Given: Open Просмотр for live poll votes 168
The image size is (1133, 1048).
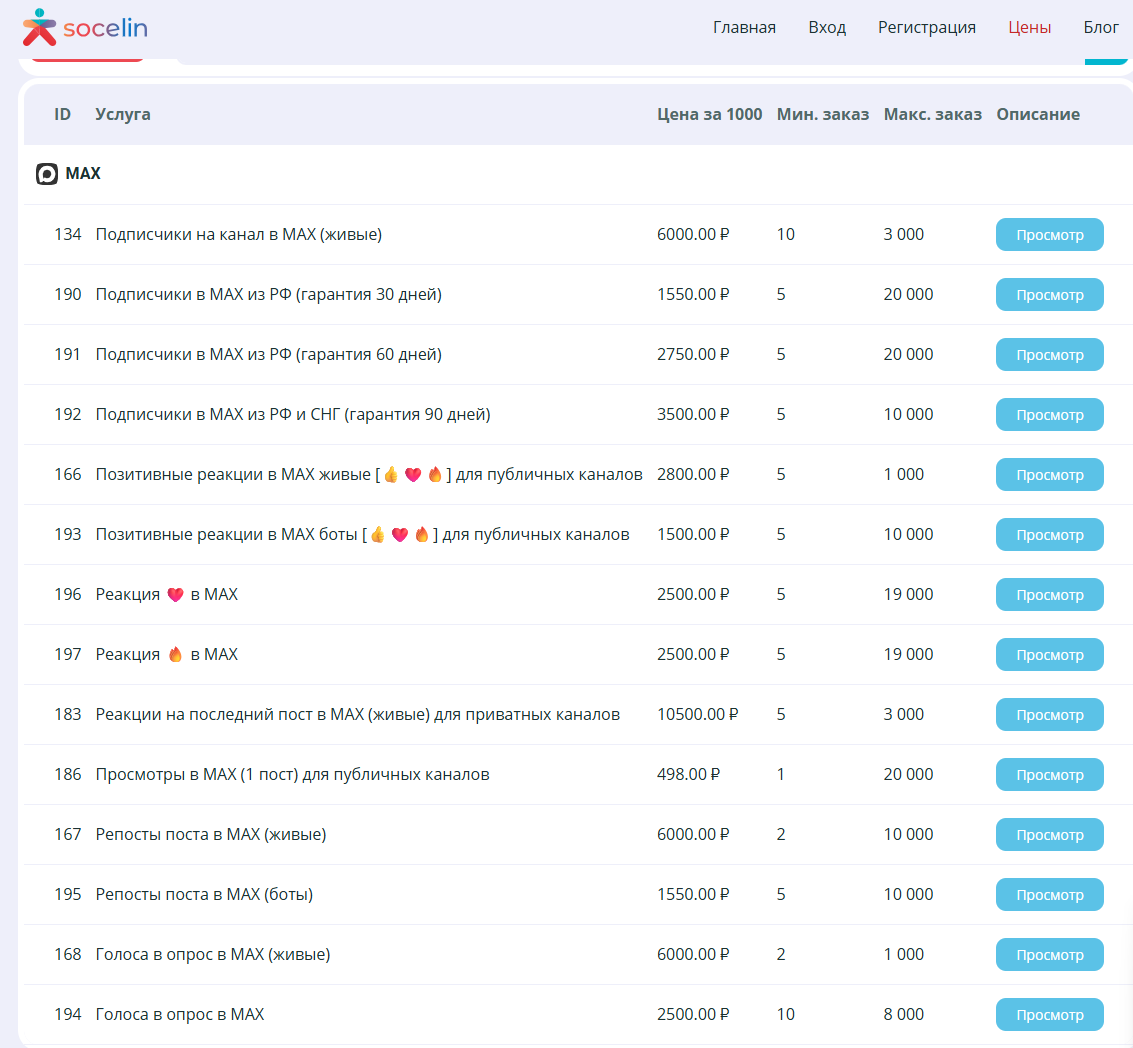Looking at the screenshot, I should point(1049,955).
